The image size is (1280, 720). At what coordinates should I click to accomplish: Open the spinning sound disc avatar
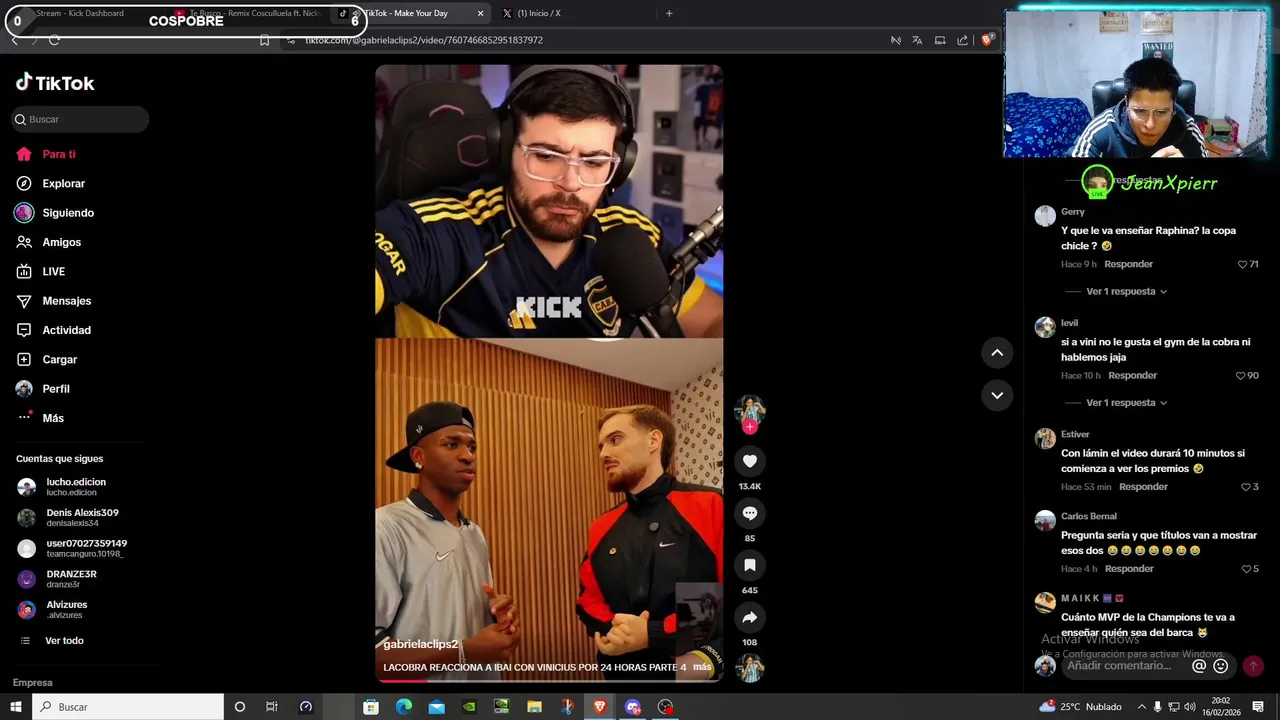(750, 668)
